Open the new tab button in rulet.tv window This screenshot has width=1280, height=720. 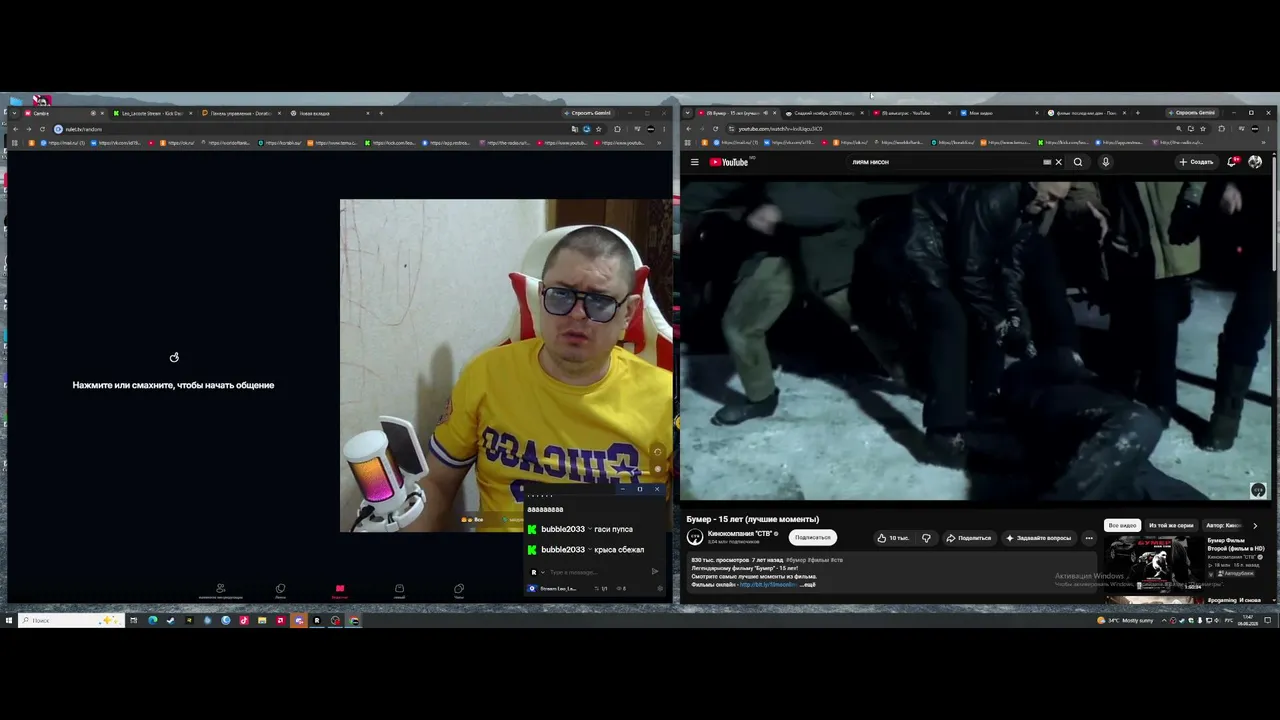(381, 113)
